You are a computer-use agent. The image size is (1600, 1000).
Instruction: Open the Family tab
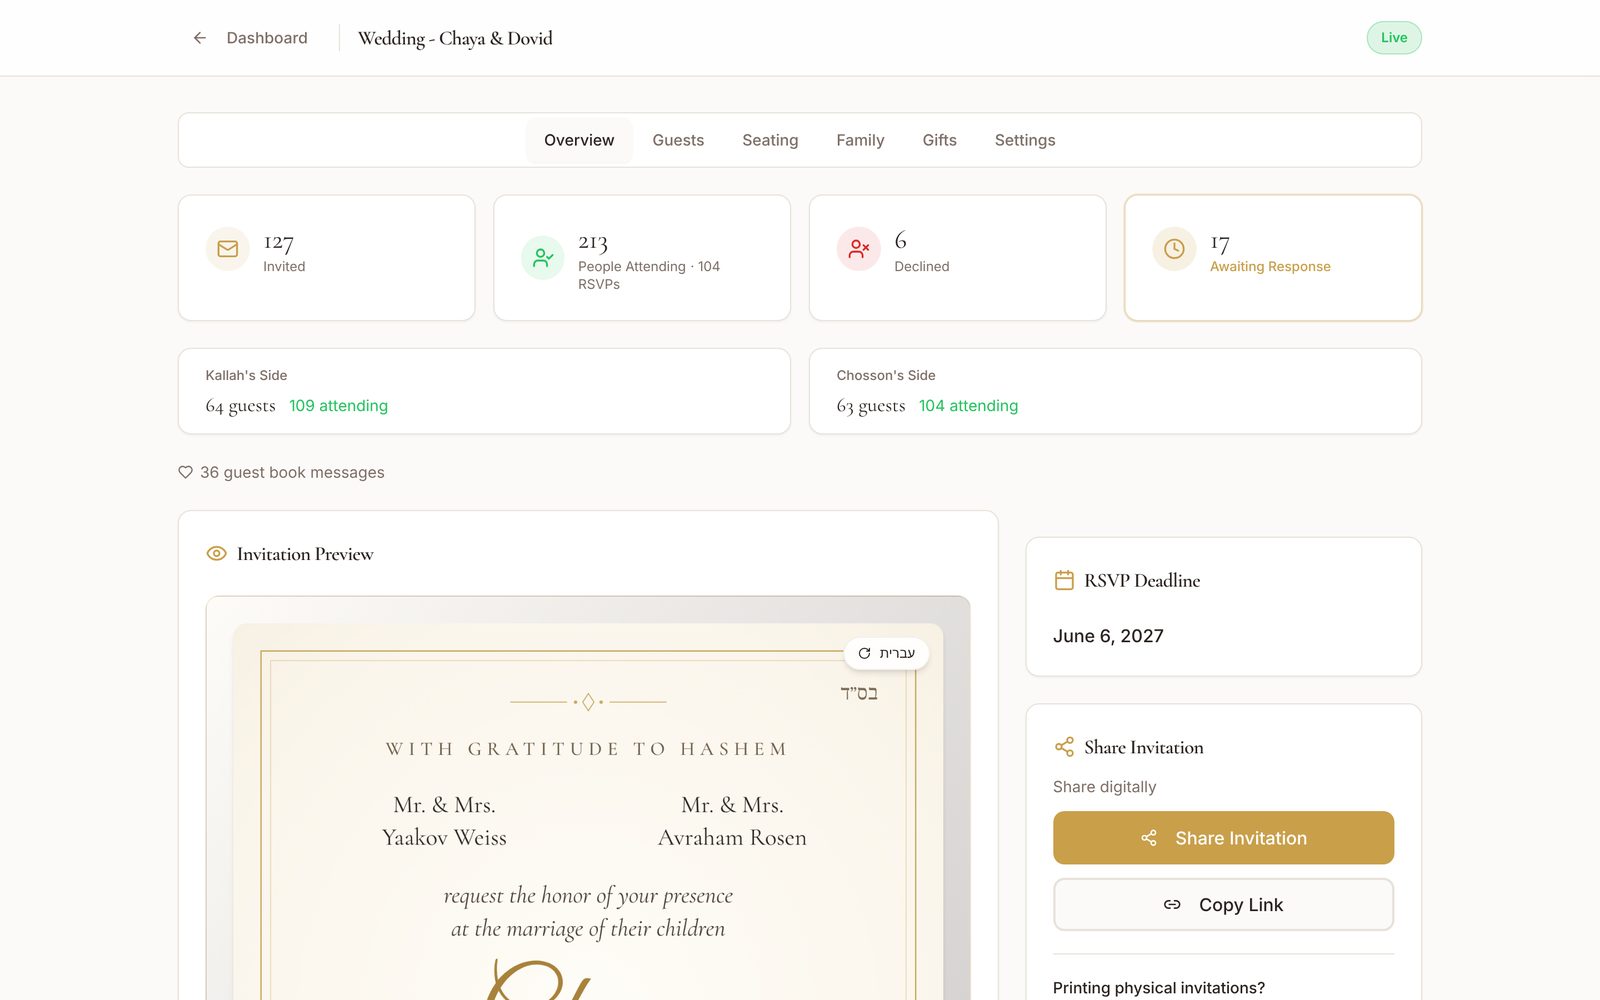click(x=860, y=140)
